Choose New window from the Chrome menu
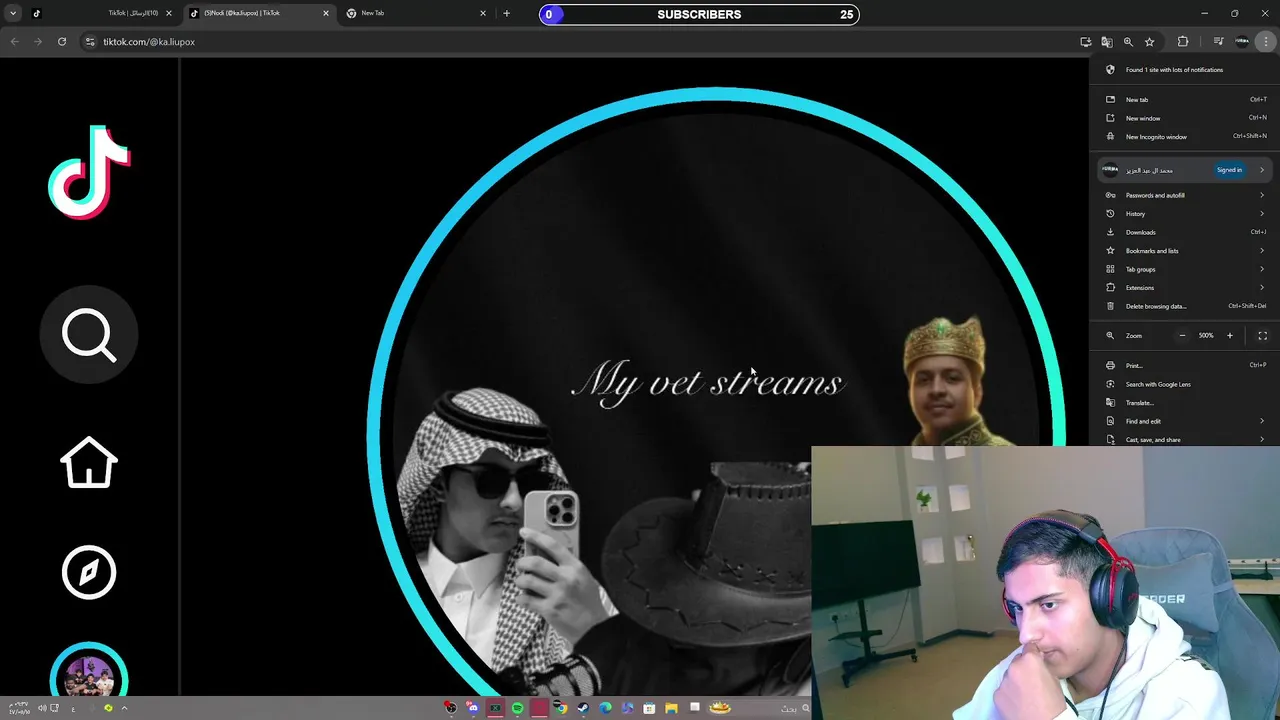The image size is (1280, 720). click(x=1185, y=118)
